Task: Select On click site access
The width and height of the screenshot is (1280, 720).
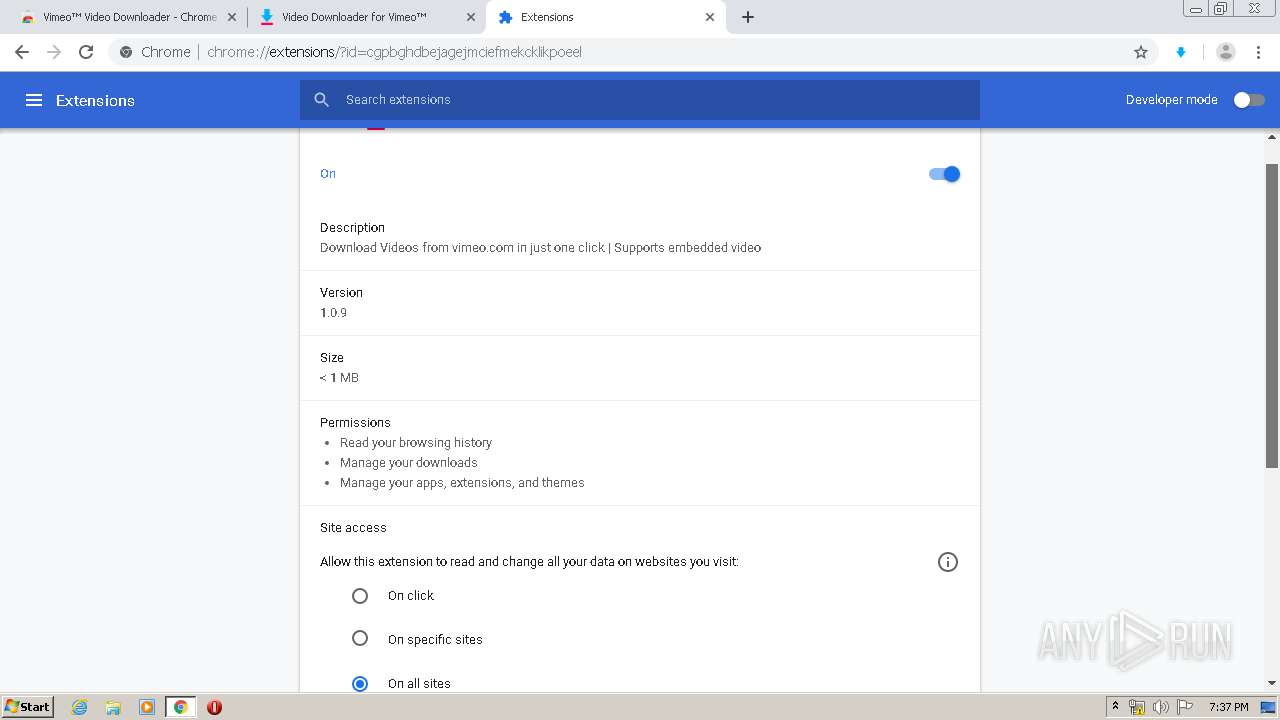Action: pyautogui.click(x=360, y=596)
